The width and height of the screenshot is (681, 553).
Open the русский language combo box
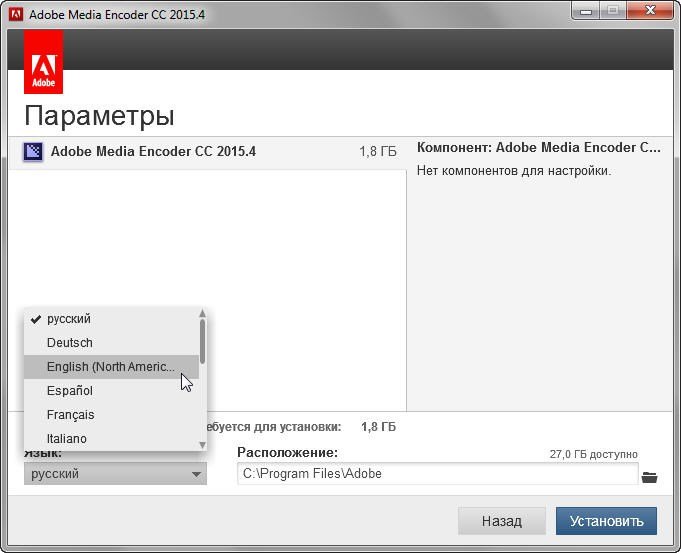point(115,474)
